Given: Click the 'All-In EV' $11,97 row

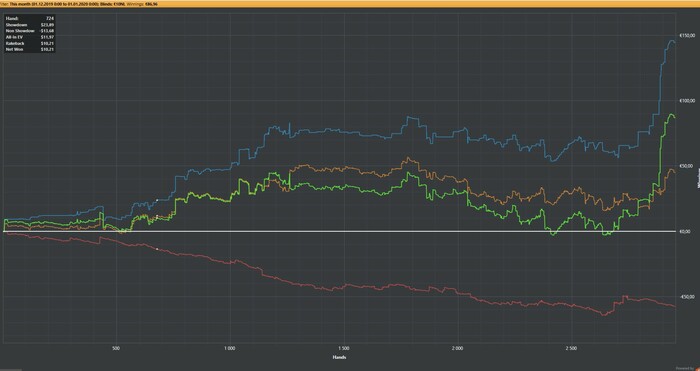Looking at the screenshot, I should click(x=29, y=37).
